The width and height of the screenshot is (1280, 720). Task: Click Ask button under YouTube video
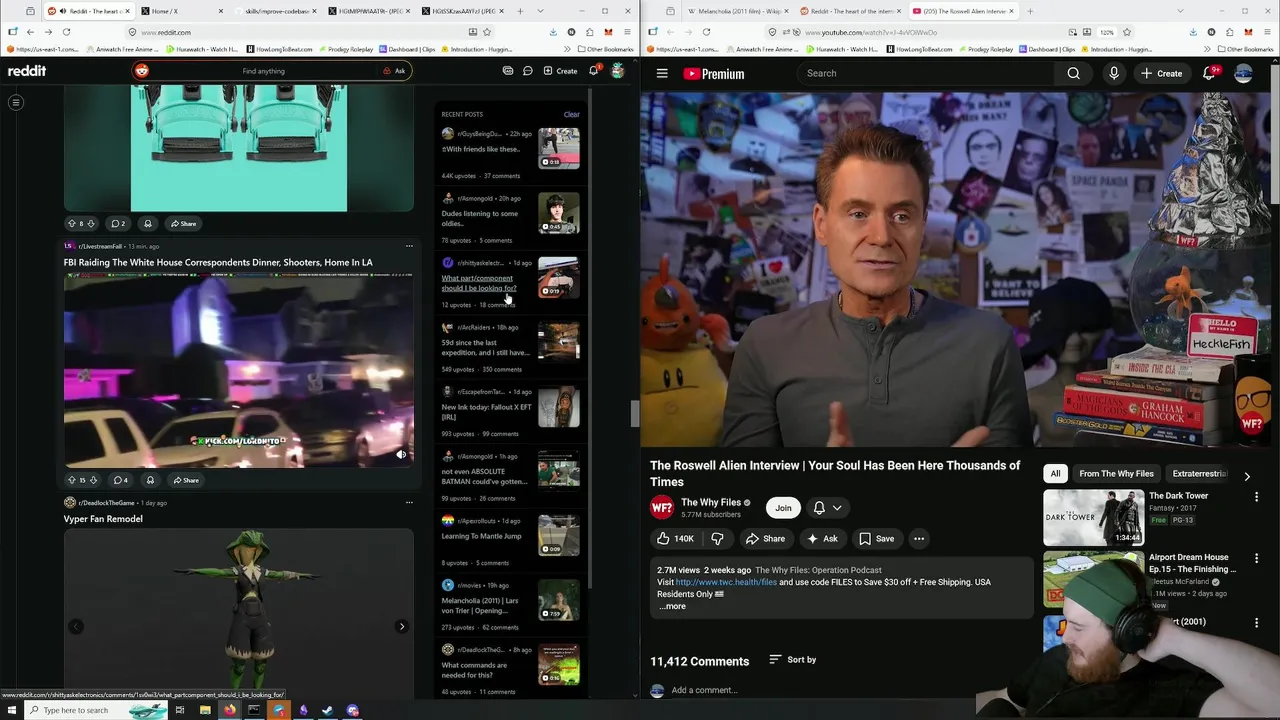[821, 538]
